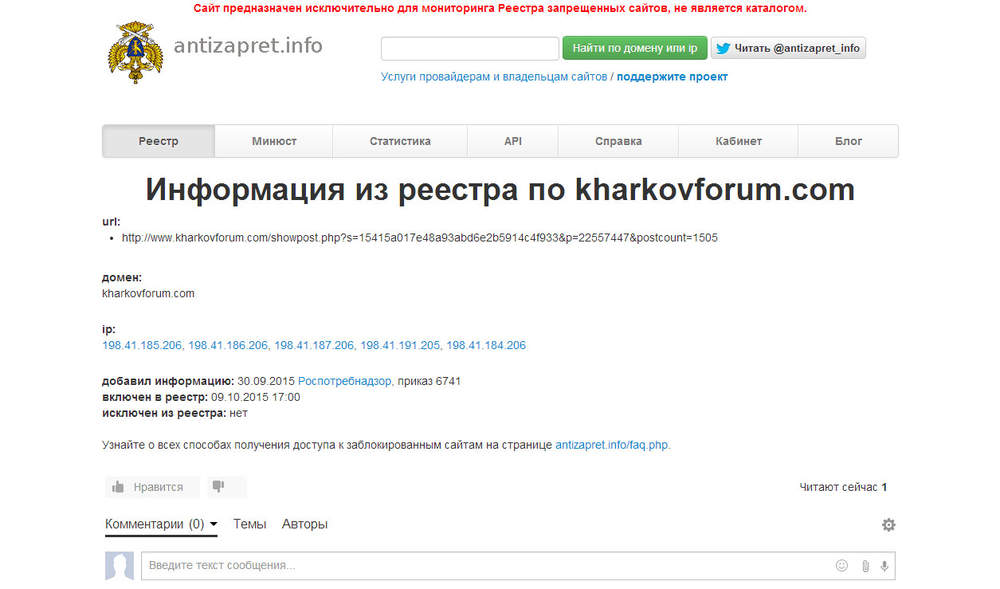Click the paperclip attach file icon
Viewport: 1000px width, 589px height.
click(x=865, y=566)
